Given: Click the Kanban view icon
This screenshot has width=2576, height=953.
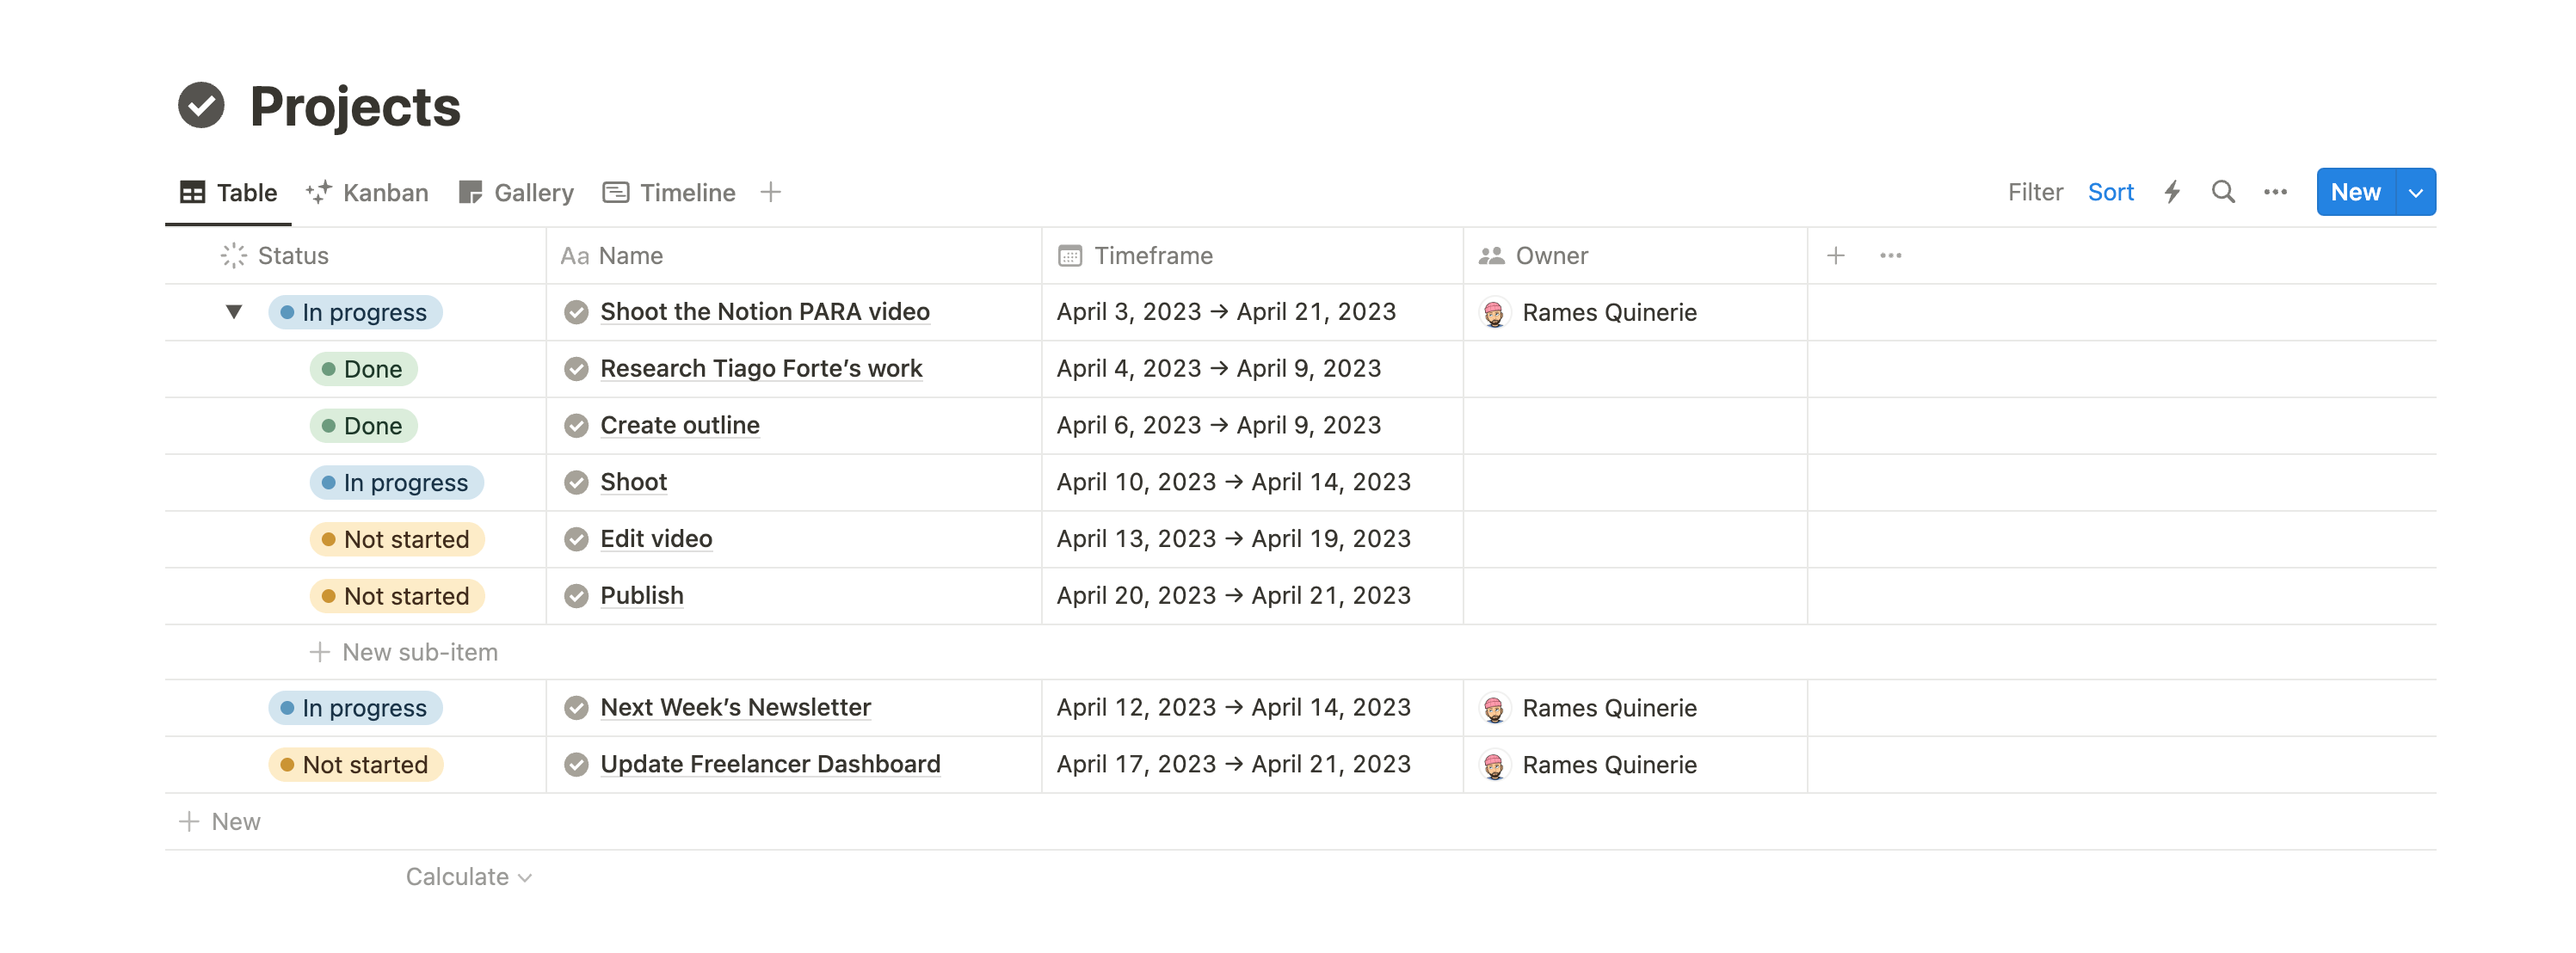Looking at the screenshot, I should coord(318,191).
